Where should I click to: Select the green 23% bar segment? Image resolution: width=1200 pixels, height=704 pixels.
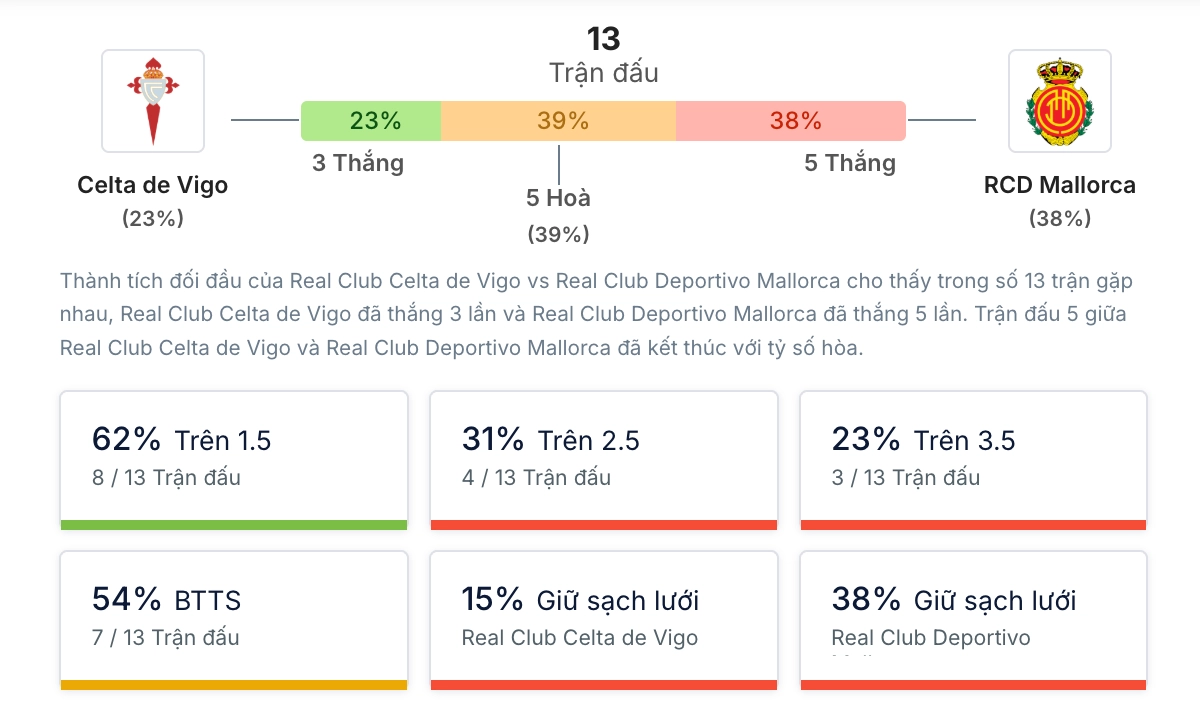[371, 120]
